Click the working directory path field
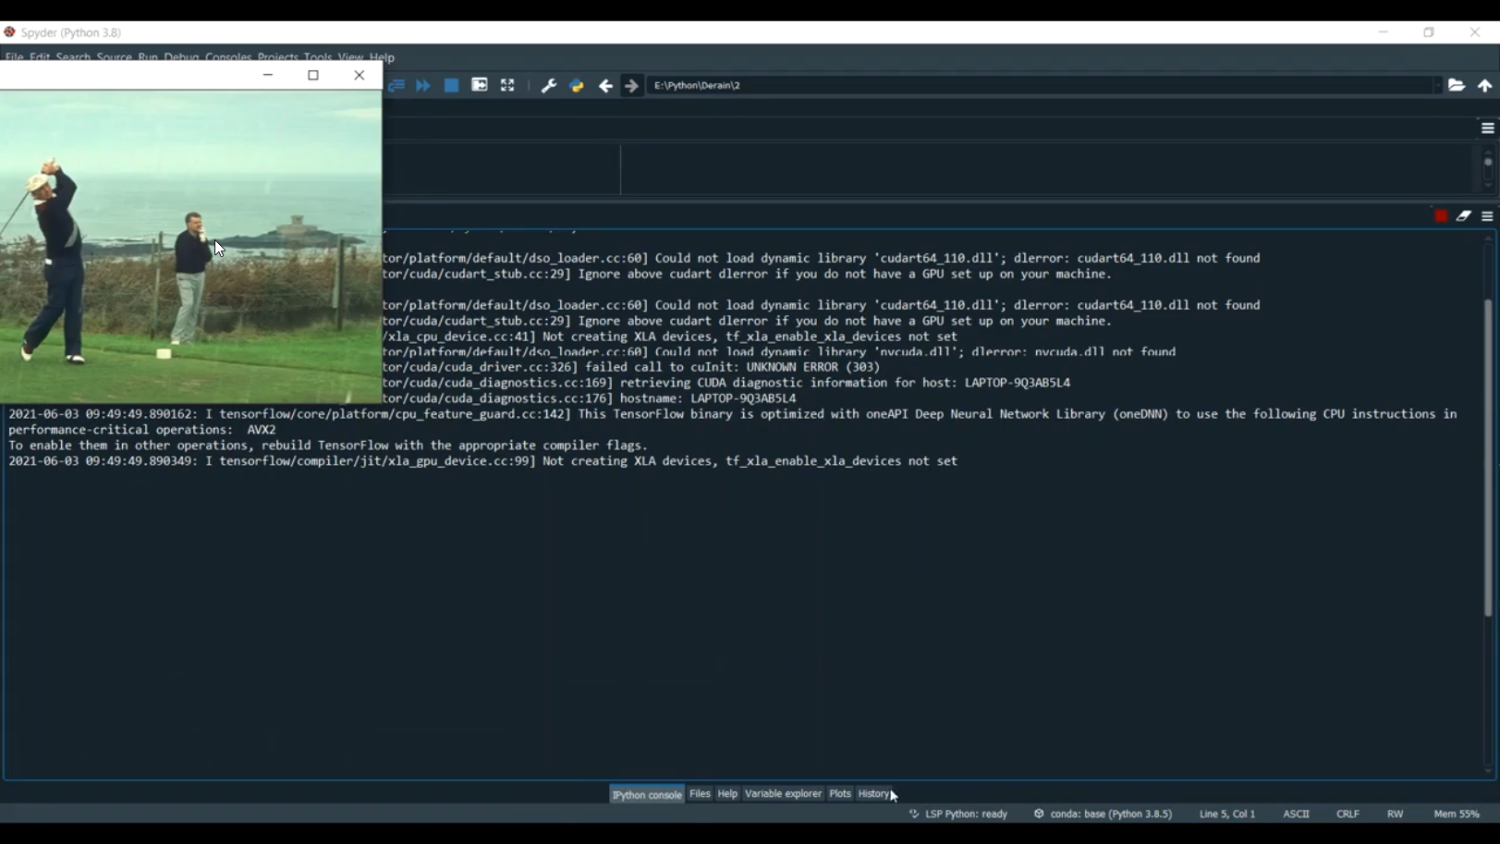Viewport: 1500px width, 844px height. (1040, 86)
